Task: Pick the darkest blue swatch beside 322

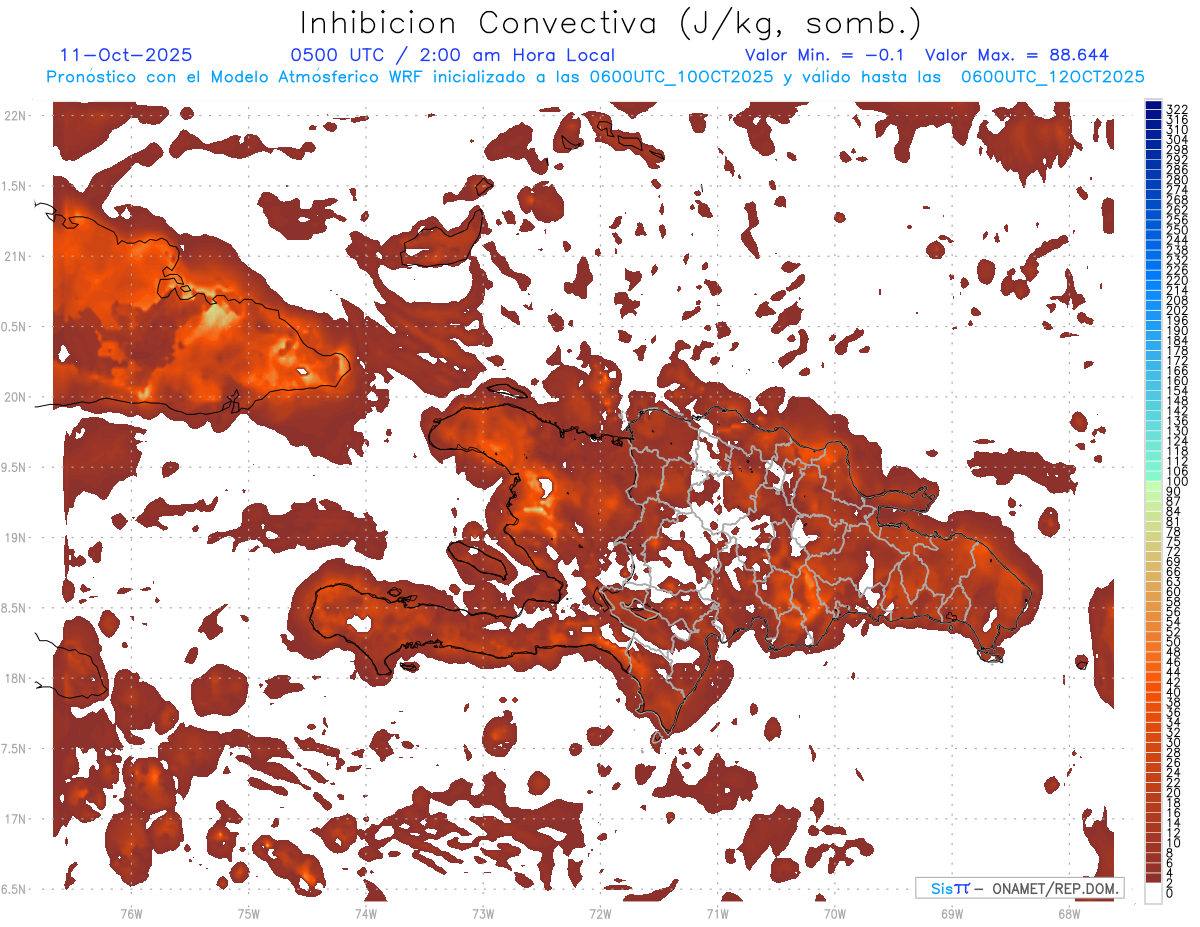Action: click(1153, 106)
